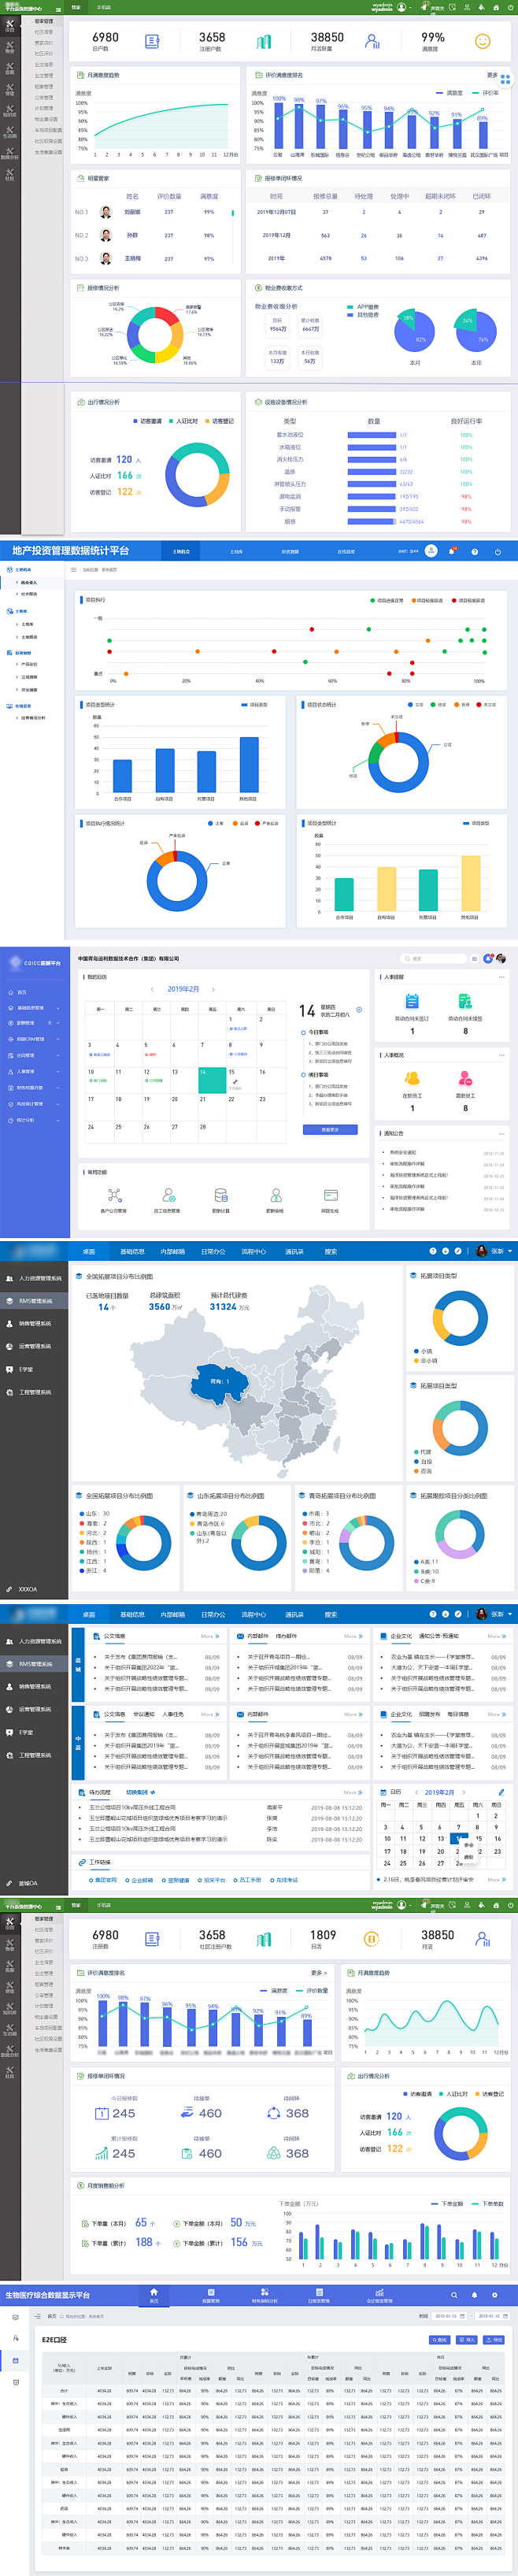This screenshot has height=2576, width=518.
Task: Click the 薪酬计算 icon in 常用功能
Action: coord(221,1195)
